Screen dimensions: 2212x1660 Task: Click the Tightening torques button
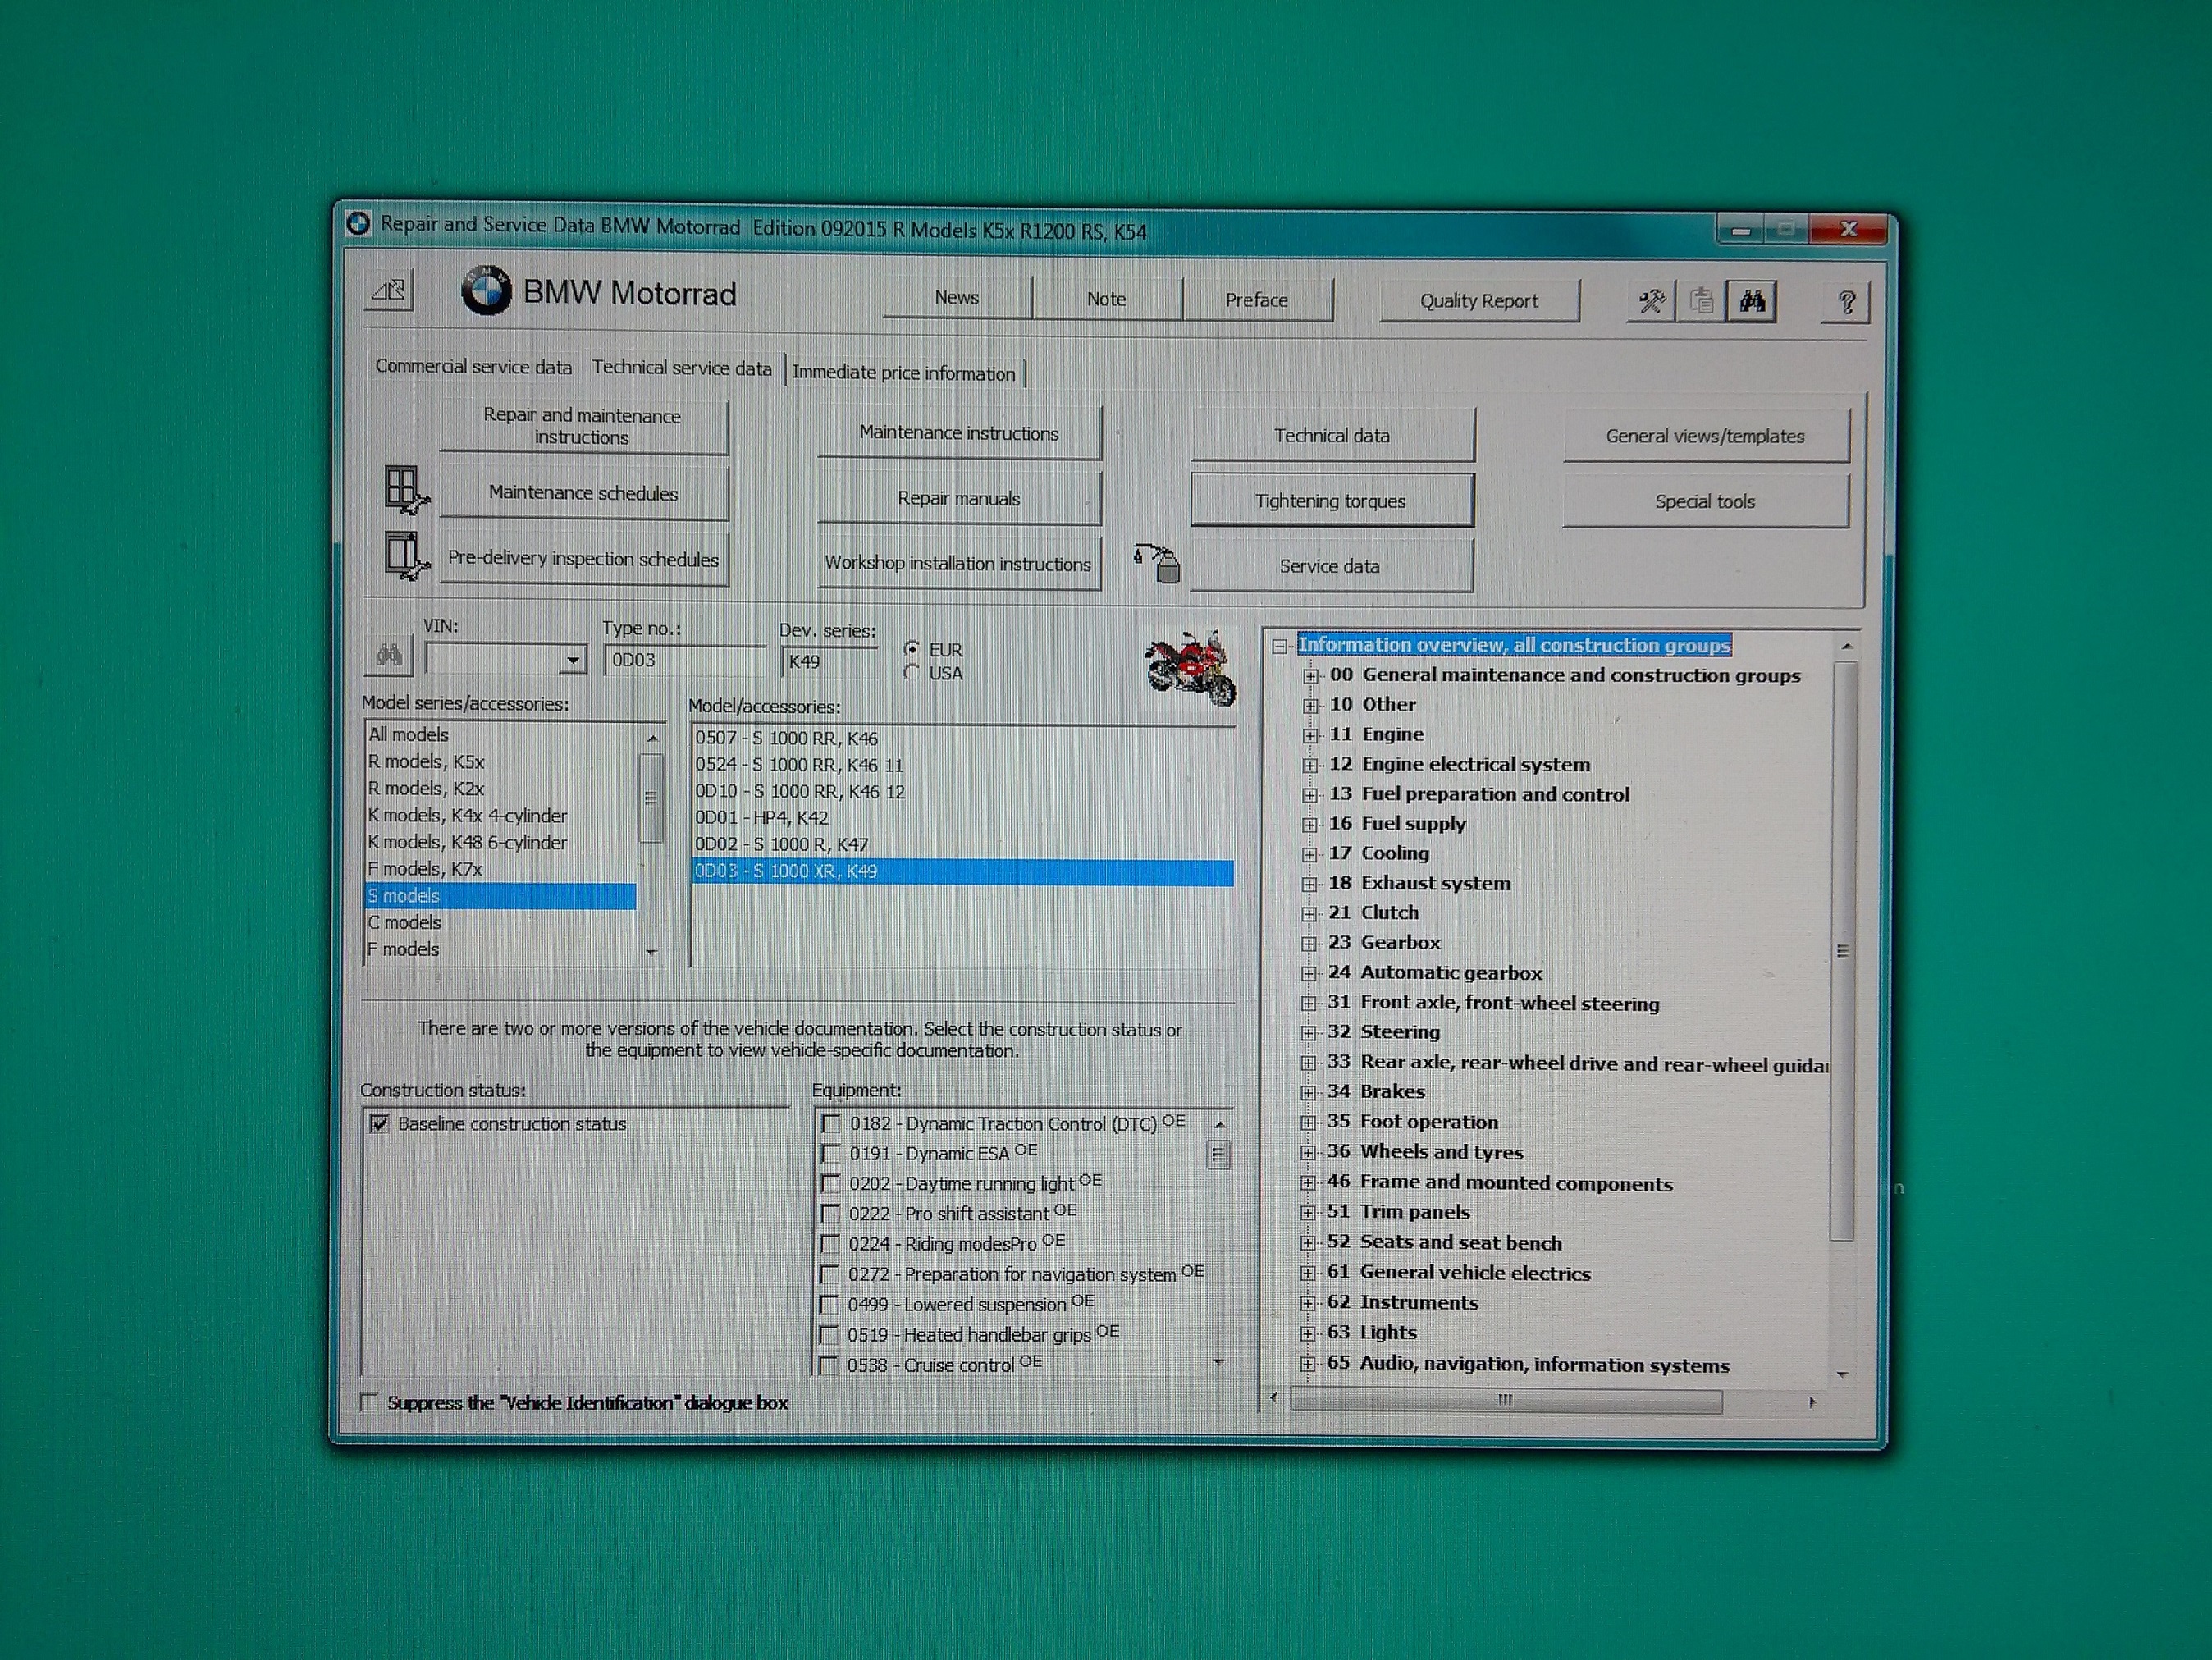tap(1331, 501)
